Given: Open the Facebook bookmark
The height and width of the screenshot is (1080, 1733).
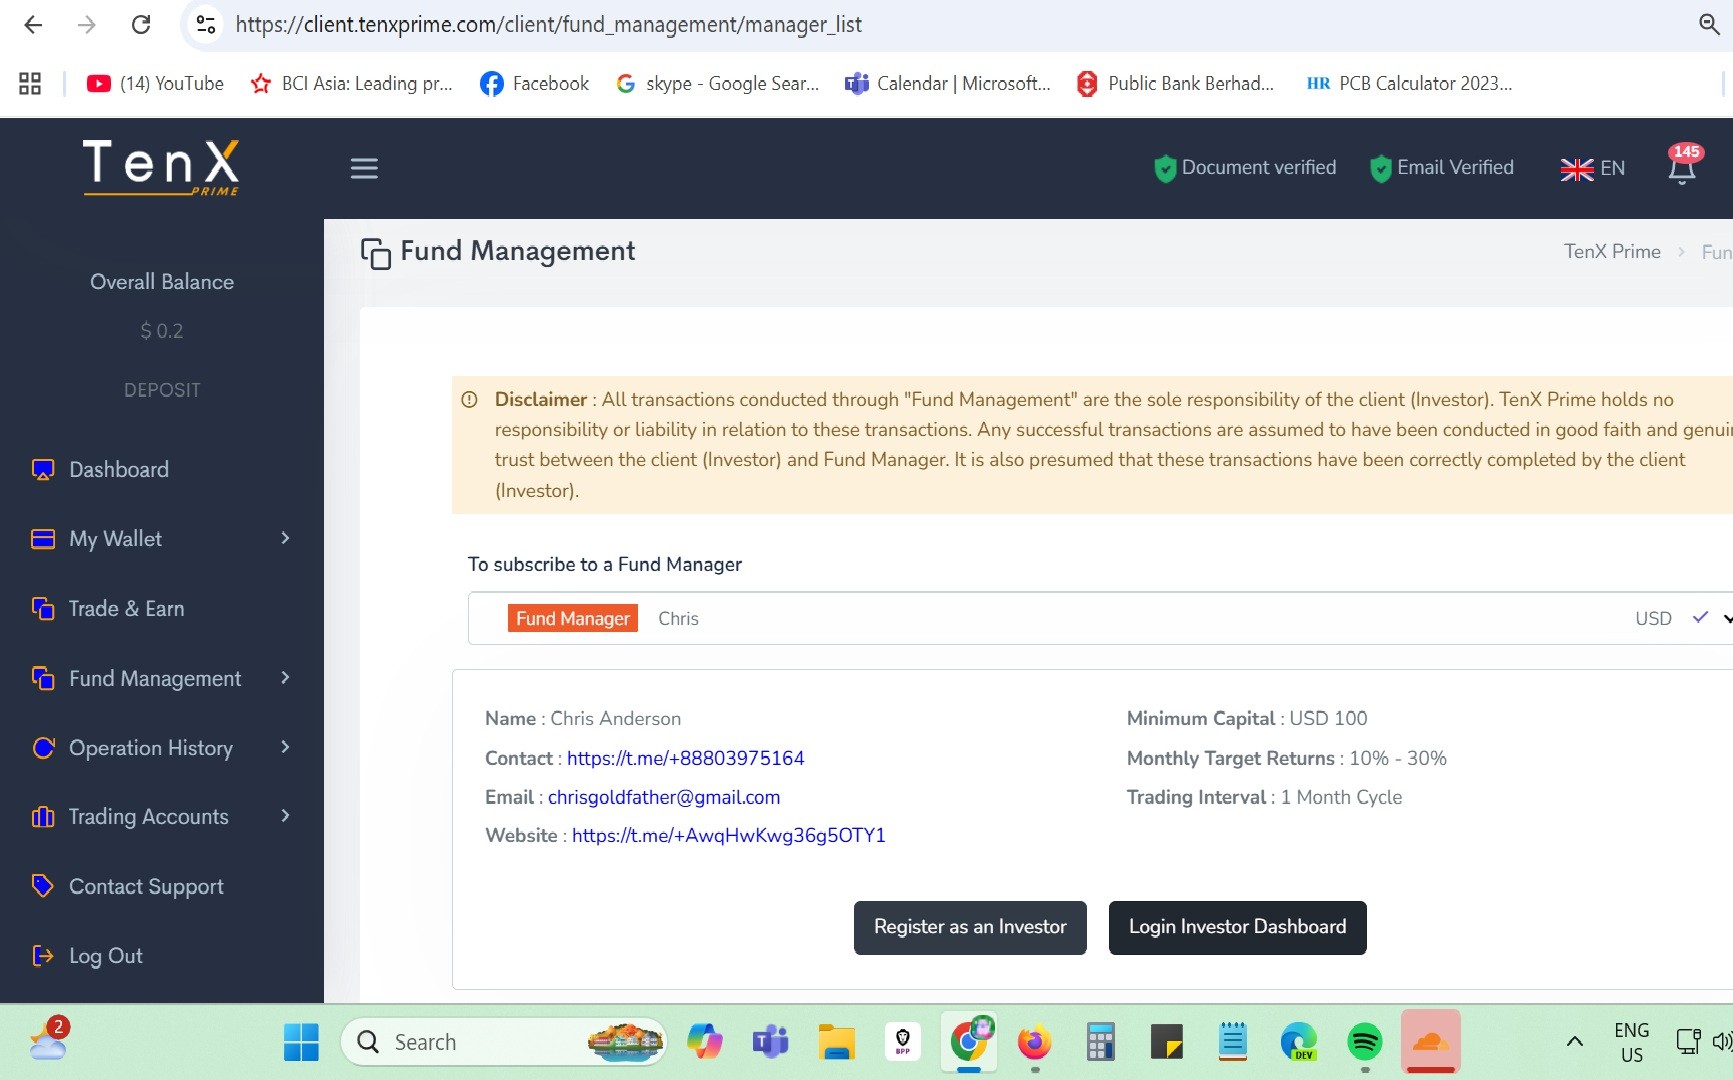Looking at the screenshot, I should (x=535, y=84).
